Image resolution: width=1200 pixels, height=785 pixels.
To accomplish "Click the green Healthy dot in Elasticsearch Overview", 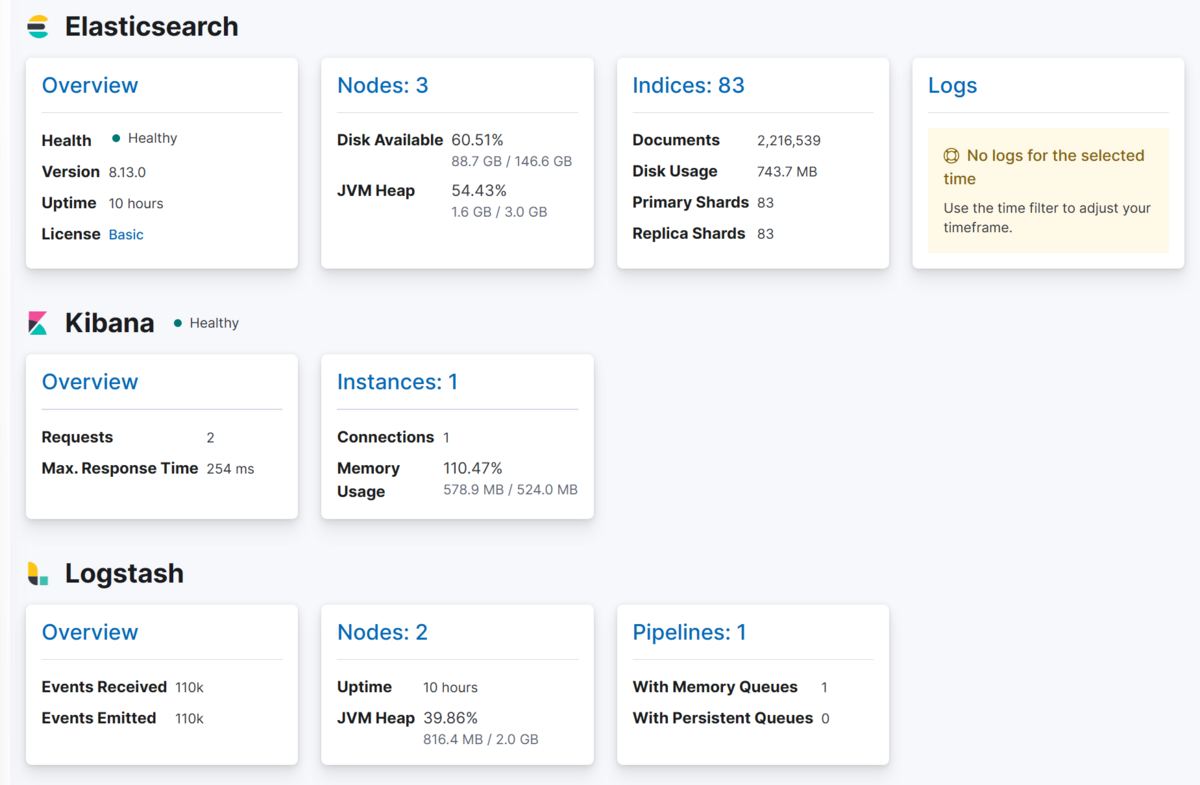I will (116, 139).
